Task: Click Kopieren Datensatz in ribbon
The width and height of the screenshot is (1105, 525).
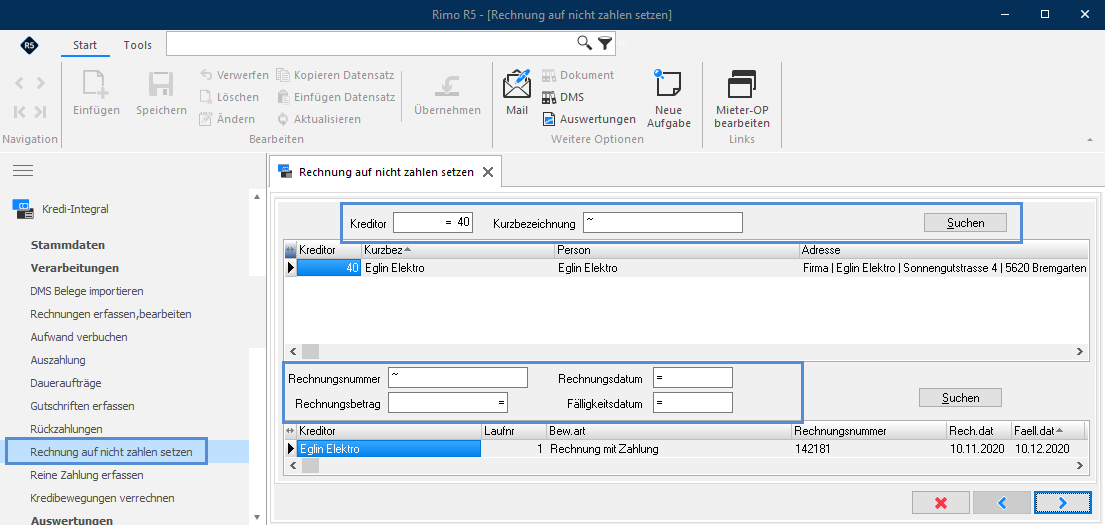Action: (335, 75)
